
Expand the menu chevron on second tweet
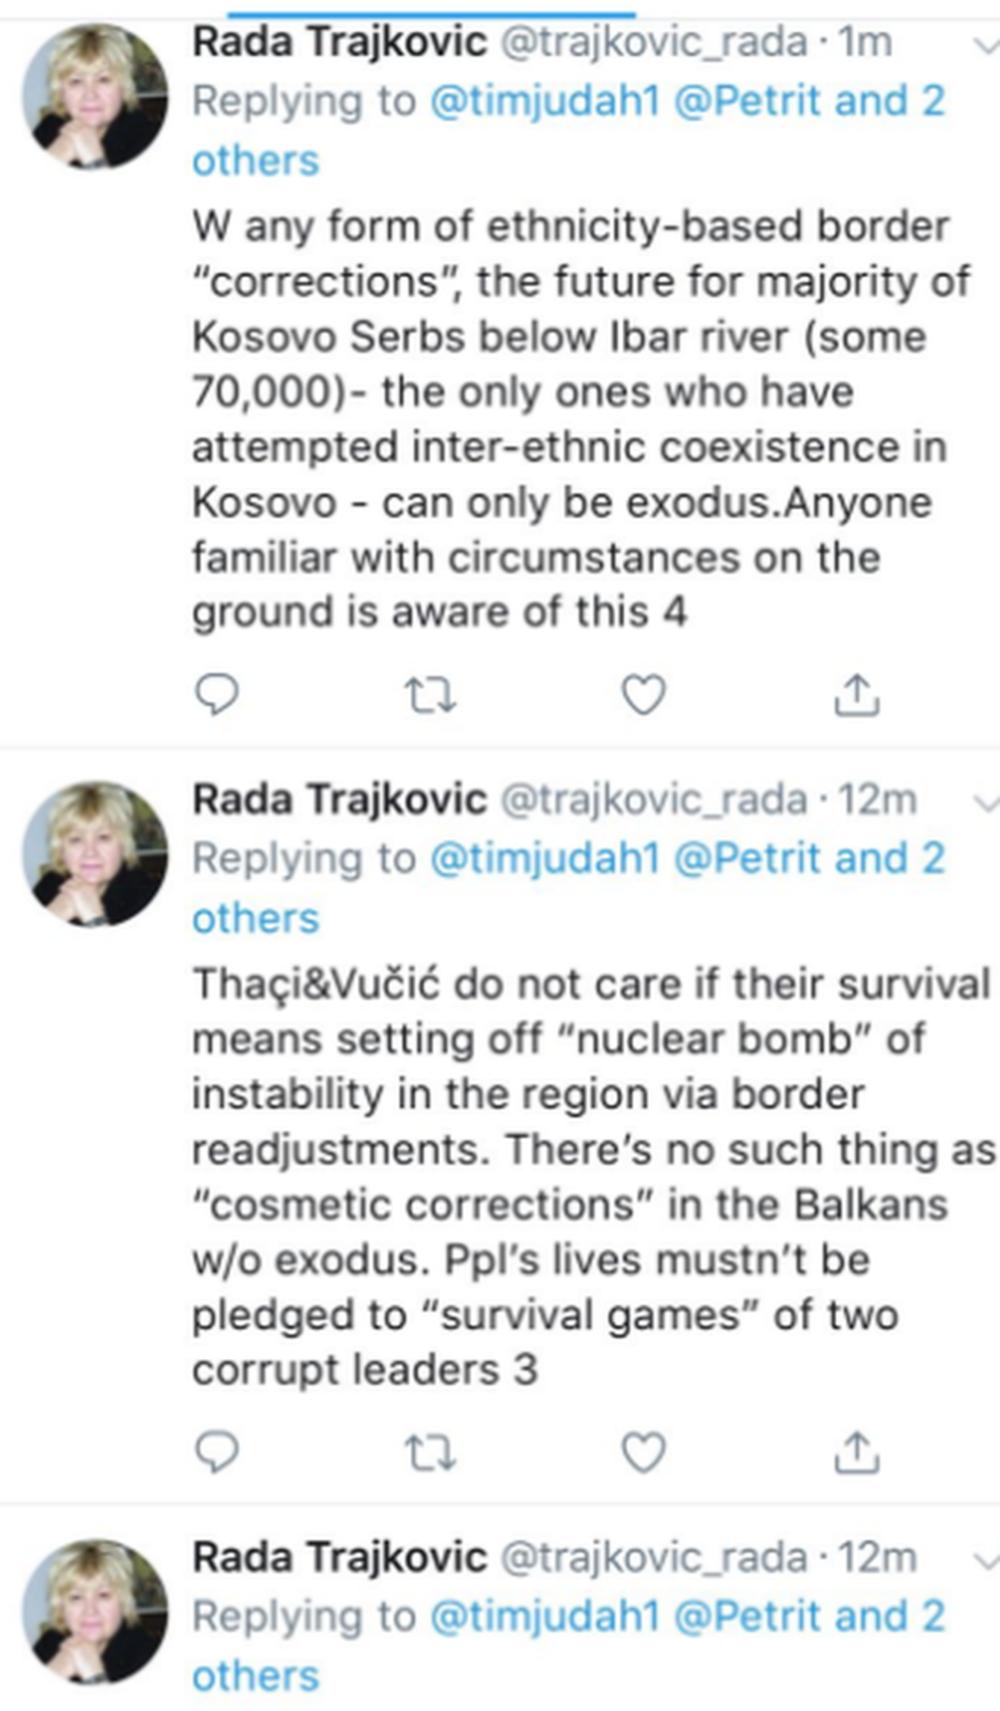(985, 802)
